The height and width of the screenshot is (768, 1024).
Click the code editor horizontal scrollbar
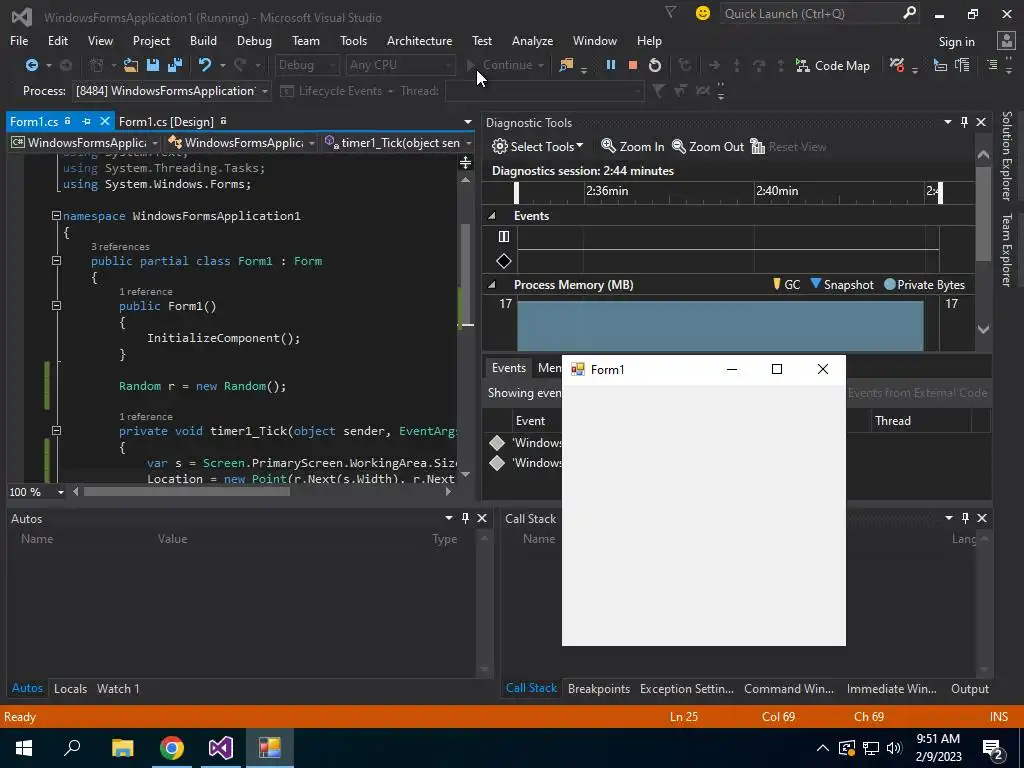pos(187,492)
